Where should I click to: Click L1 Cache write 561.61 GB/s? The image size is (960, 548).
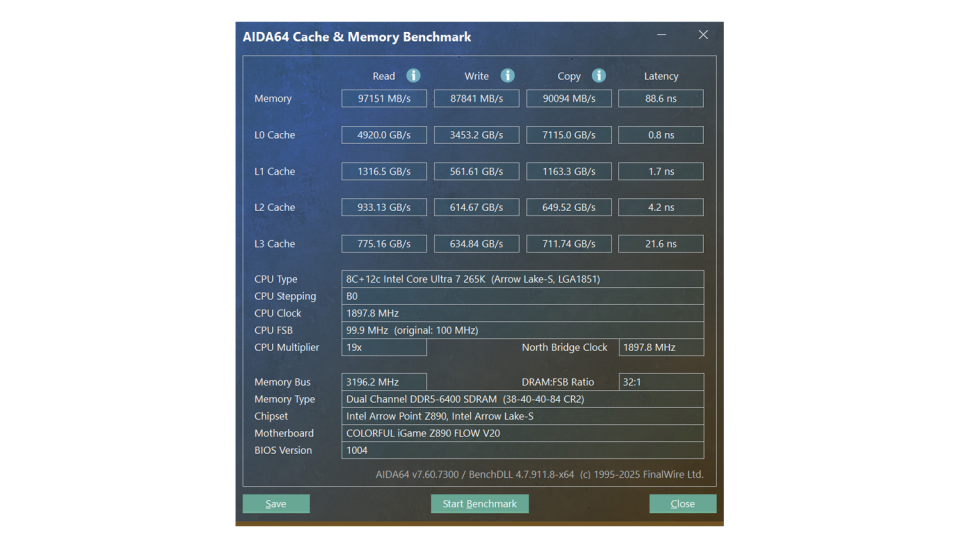tap(476, 171)
